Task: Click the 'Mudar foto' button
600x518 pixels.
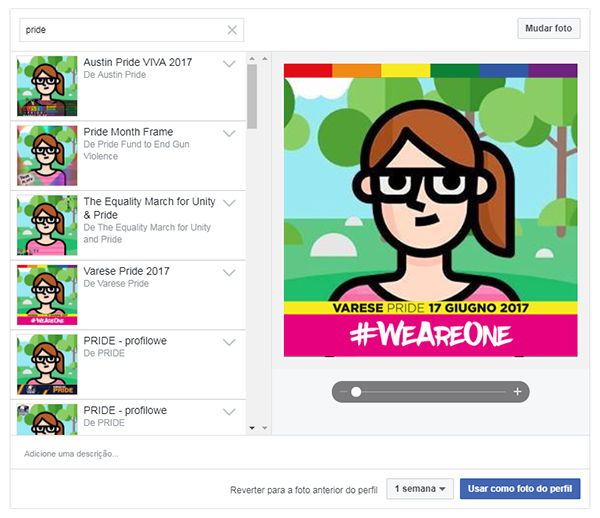Action: click(549, 28)
